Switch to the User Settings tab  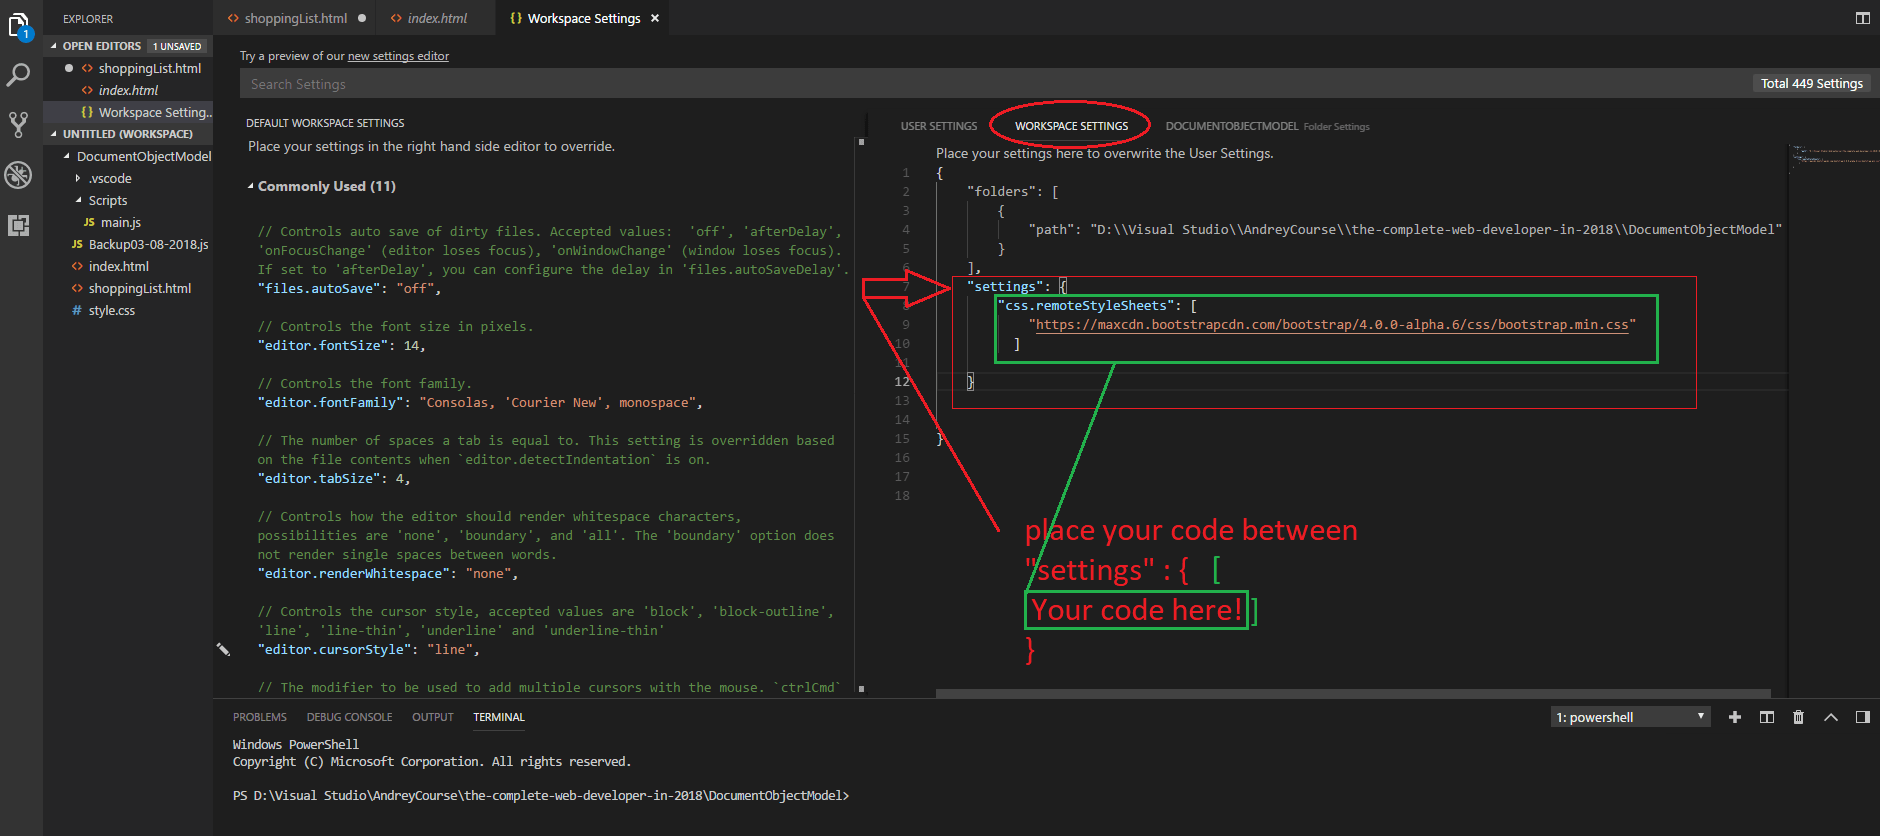[938, 126]
